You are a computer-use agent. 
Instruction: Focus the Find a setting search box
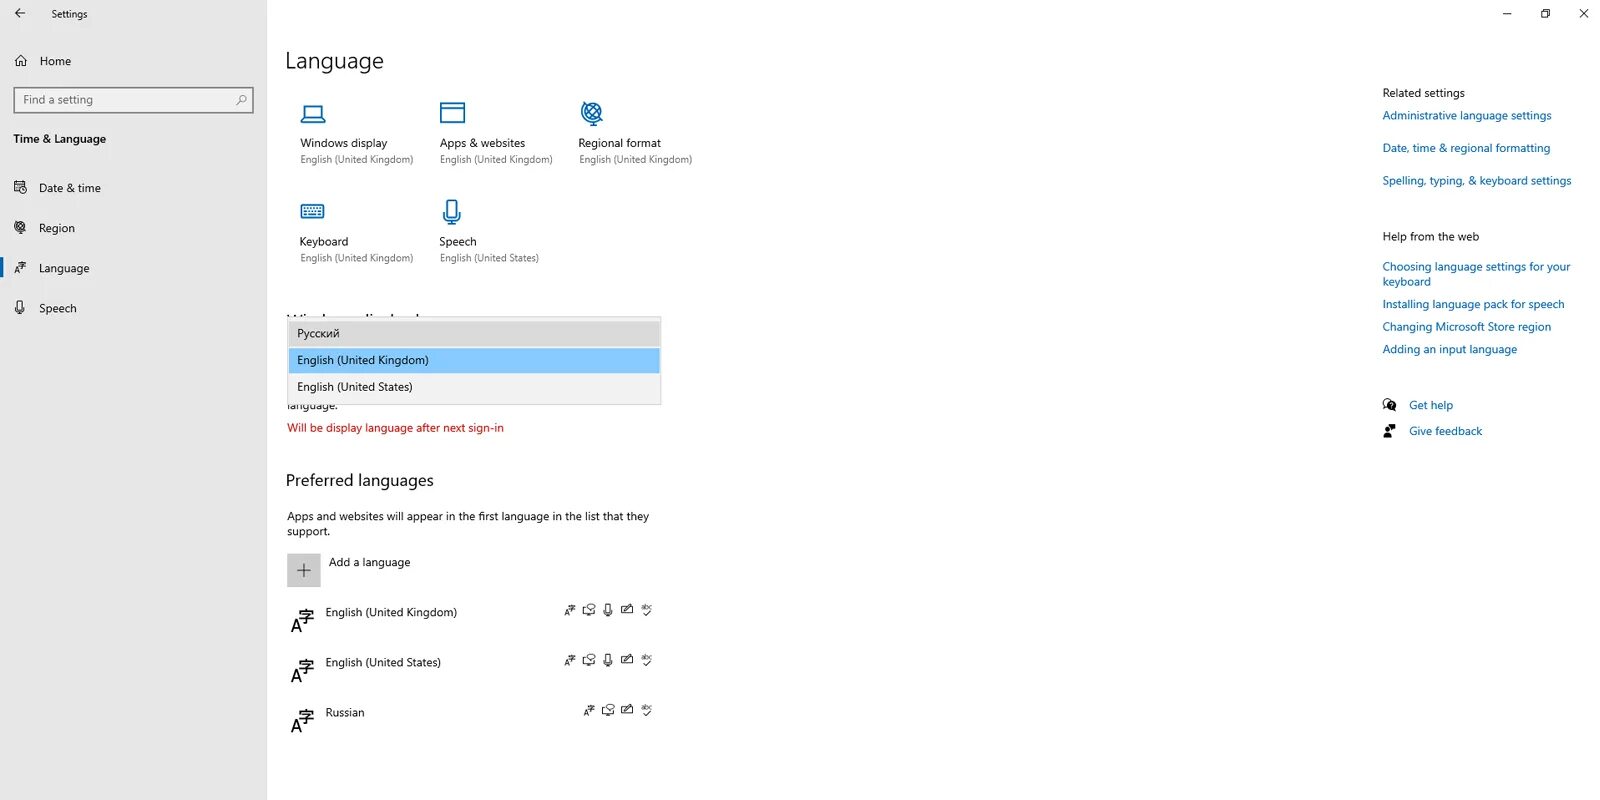coord(133,100)
